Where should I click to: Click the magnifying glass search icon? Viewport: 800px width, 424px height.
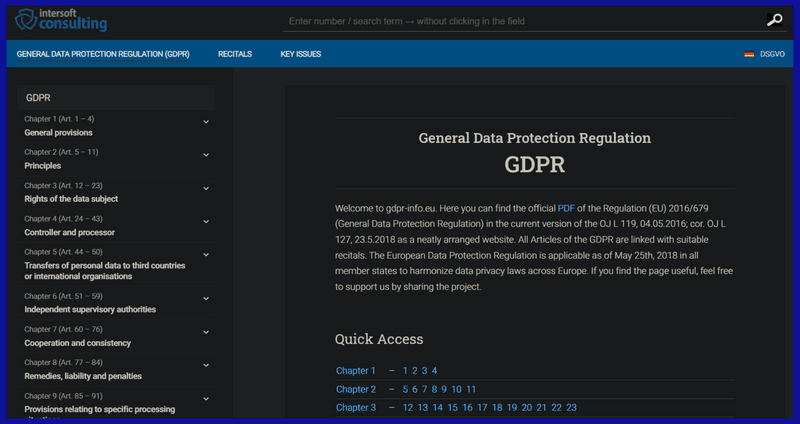coord(774,20)
